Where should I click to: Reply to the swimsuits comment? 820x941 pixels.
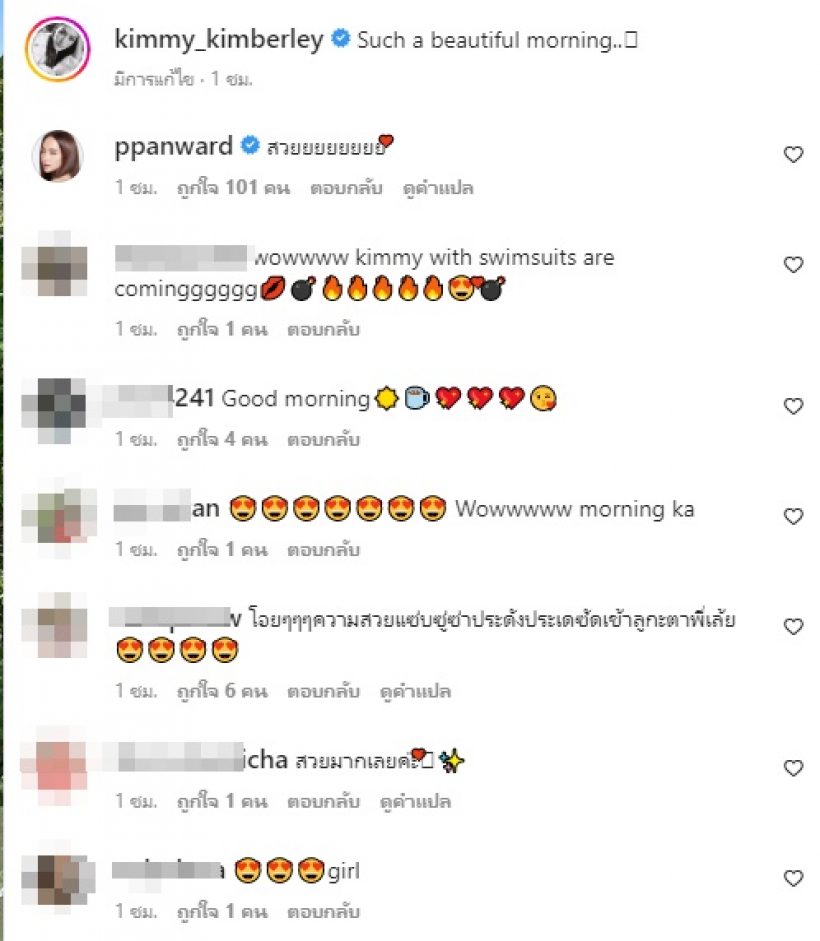click(x=324, y=329)
